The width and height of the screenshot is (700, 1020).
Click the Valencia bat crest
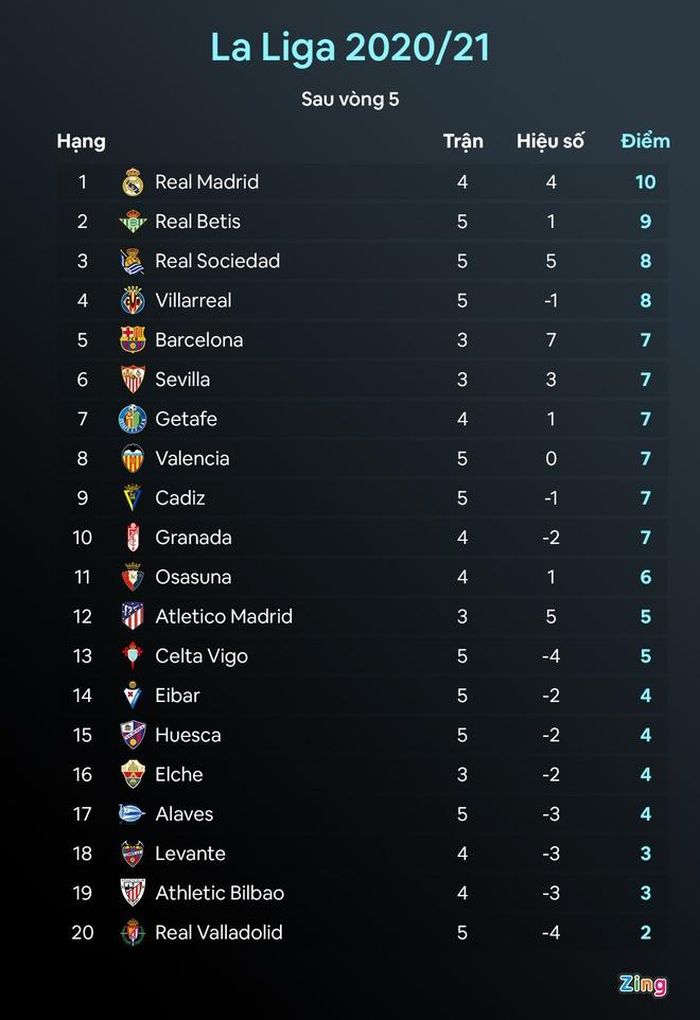[133, 458]
